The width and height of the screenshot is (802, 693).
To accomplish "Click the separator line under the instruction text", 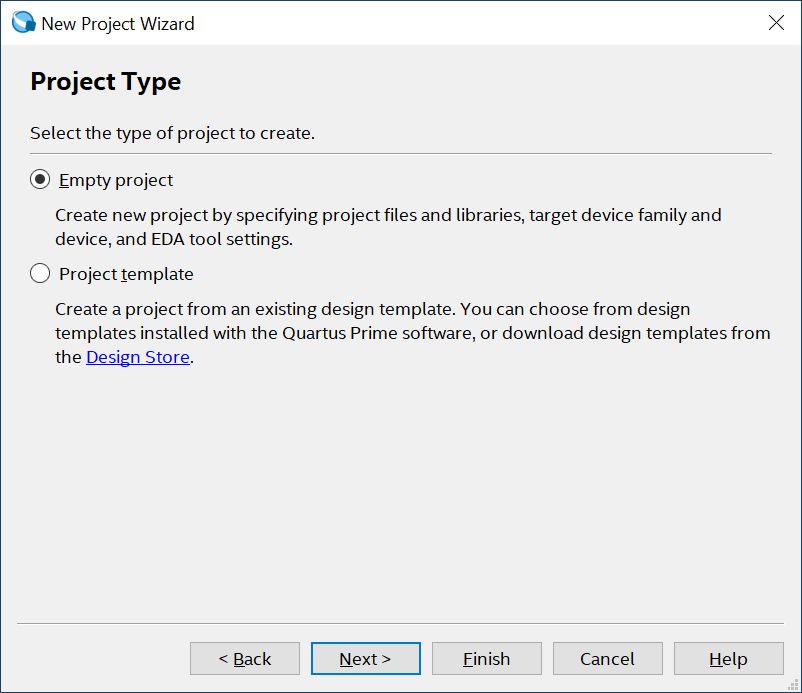I will click(400, 154).
